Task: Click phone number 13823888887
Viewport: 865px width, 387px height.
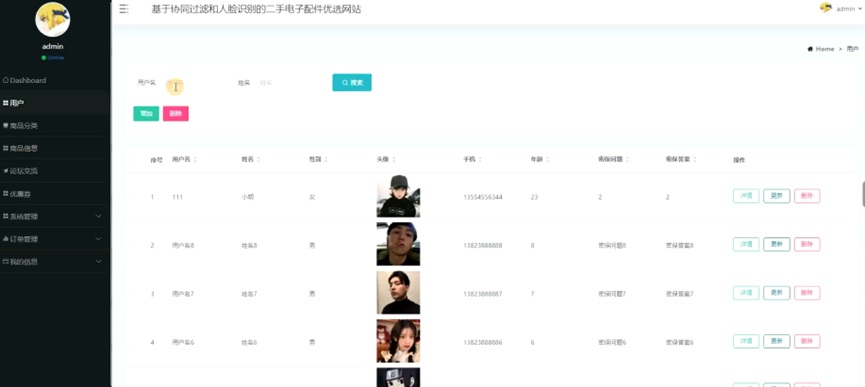Action: tap(483, 294)
